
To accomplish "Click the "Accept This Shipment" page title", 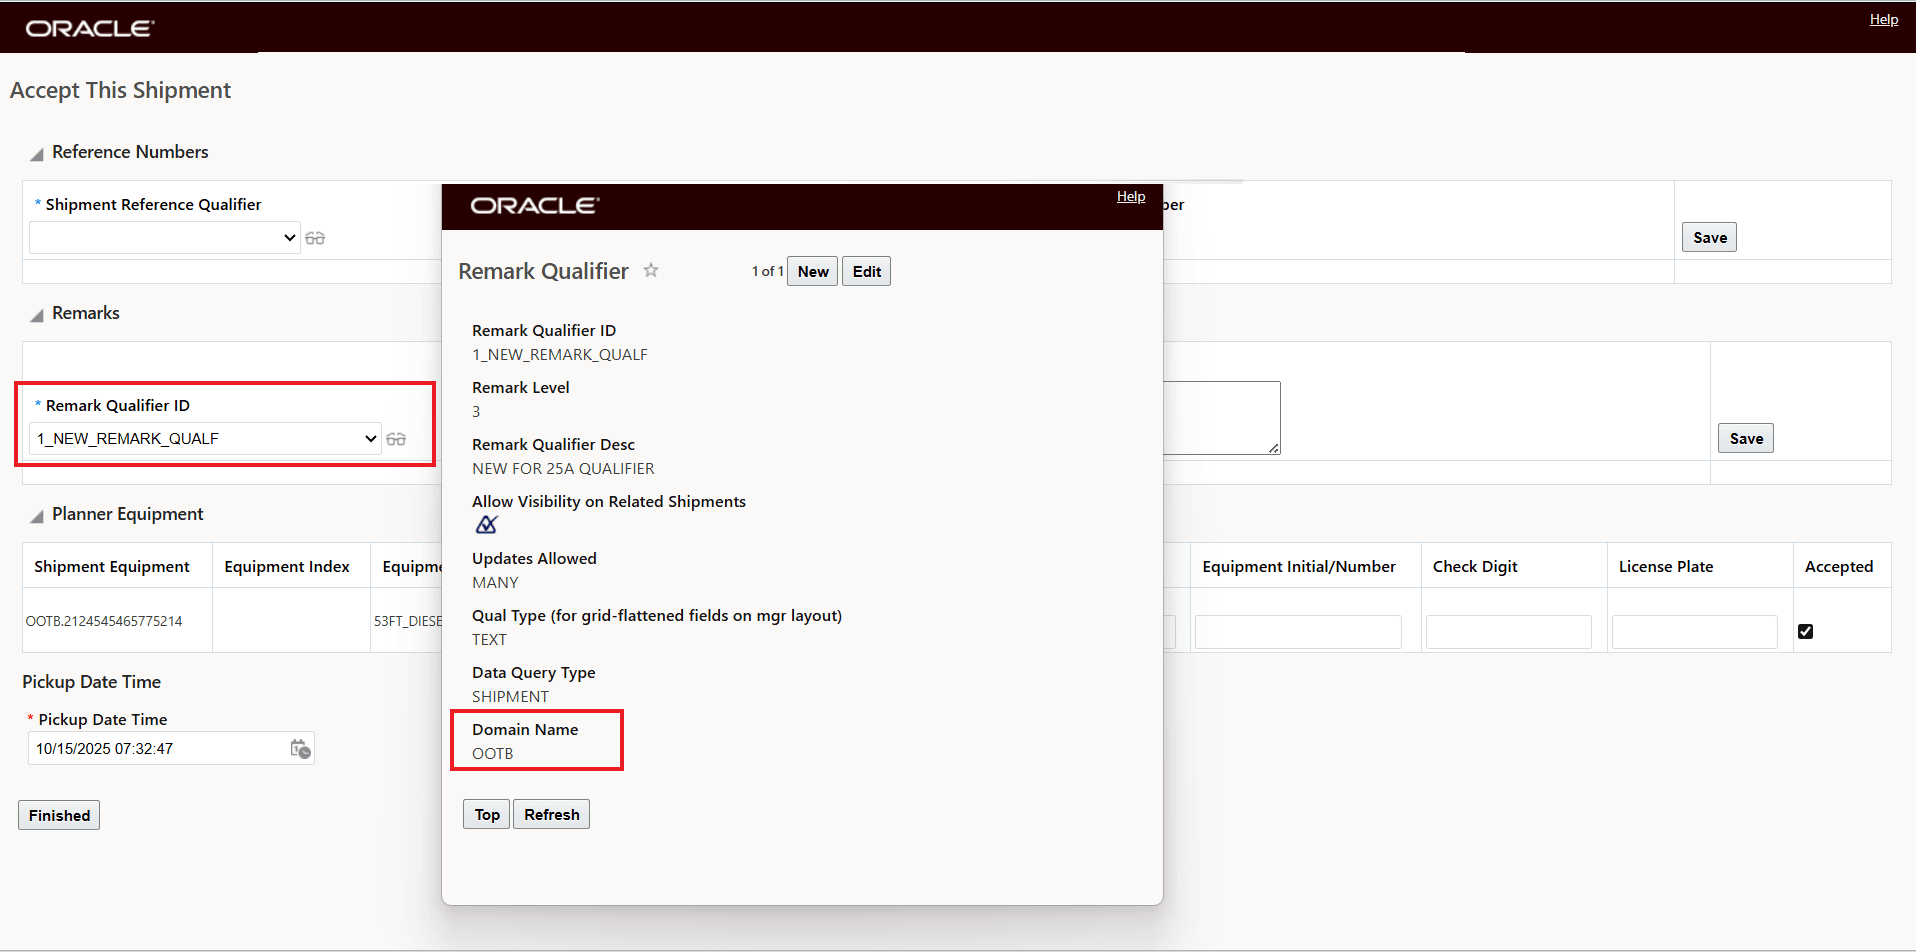I will coord(120,90).
